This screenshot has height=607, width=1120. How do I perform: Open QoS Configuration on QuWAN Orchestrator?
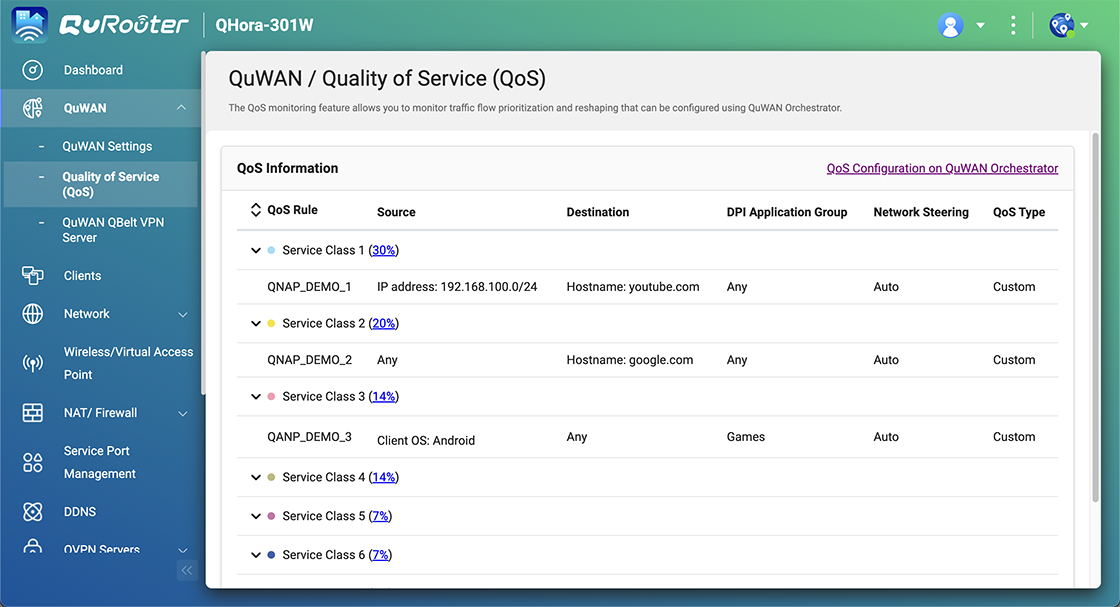(941, 168)
